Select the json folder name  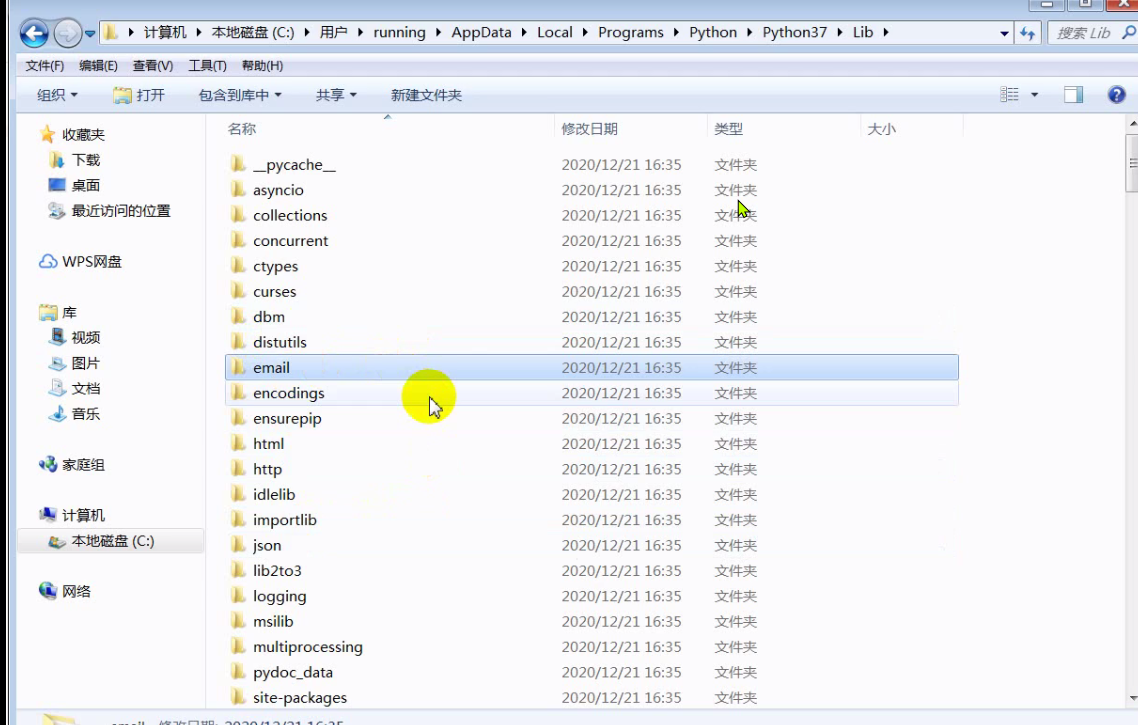click(x=267, y=546)
